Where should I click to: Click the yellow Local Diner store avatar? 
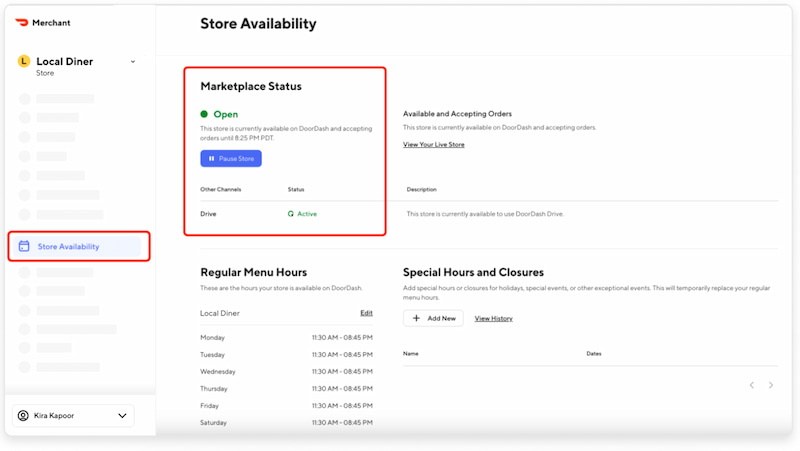[24, 62]
